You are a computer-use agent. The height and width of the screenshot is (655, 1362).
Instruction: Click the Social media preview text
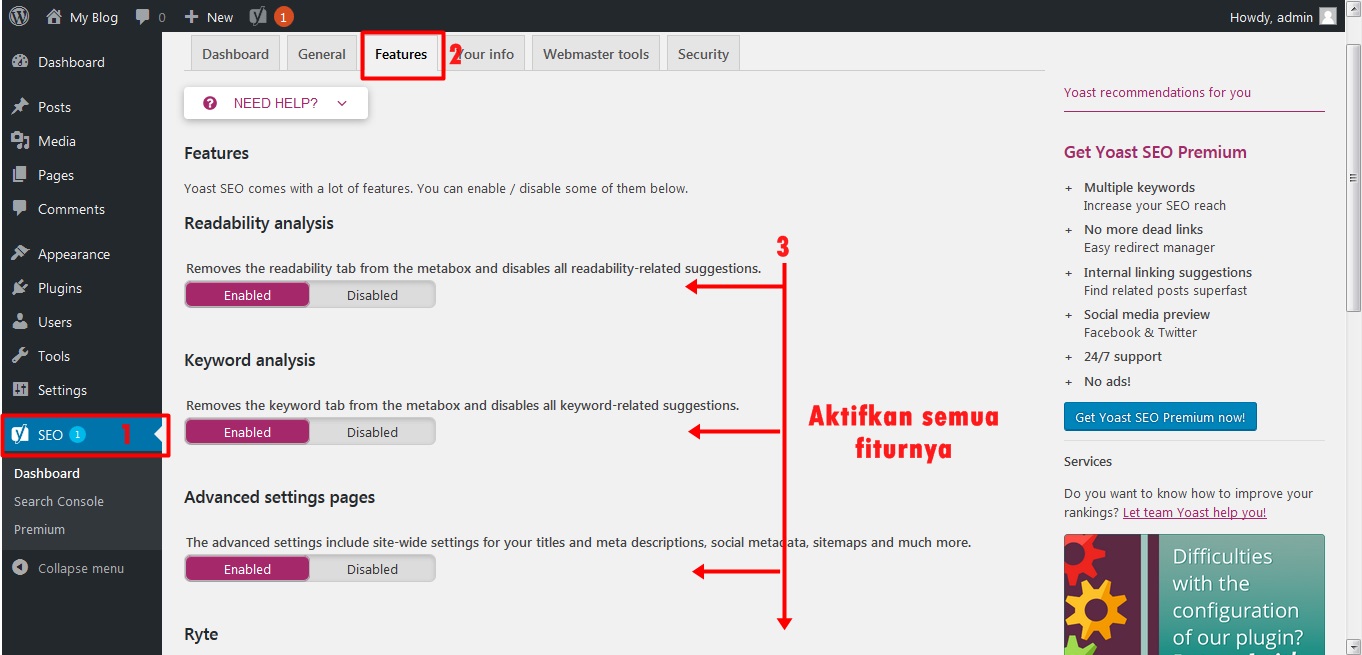pos(1147,314)
